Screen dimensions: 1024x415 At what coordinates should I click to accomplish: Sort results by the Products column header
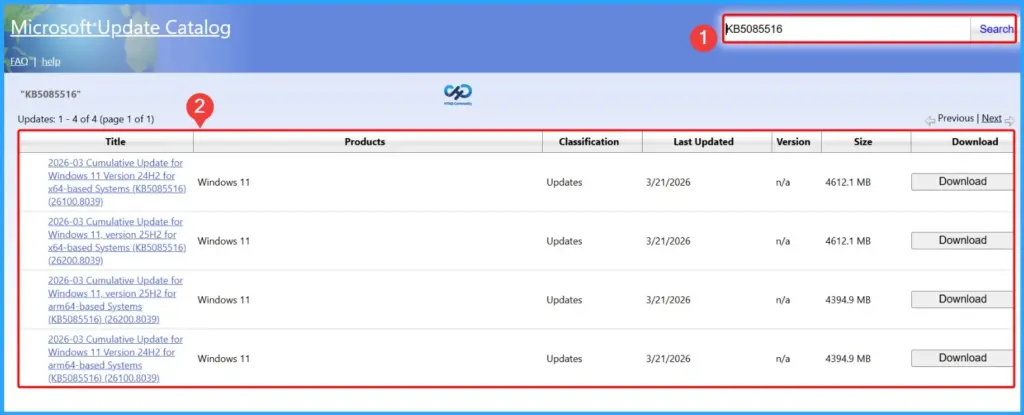[365, 142]
